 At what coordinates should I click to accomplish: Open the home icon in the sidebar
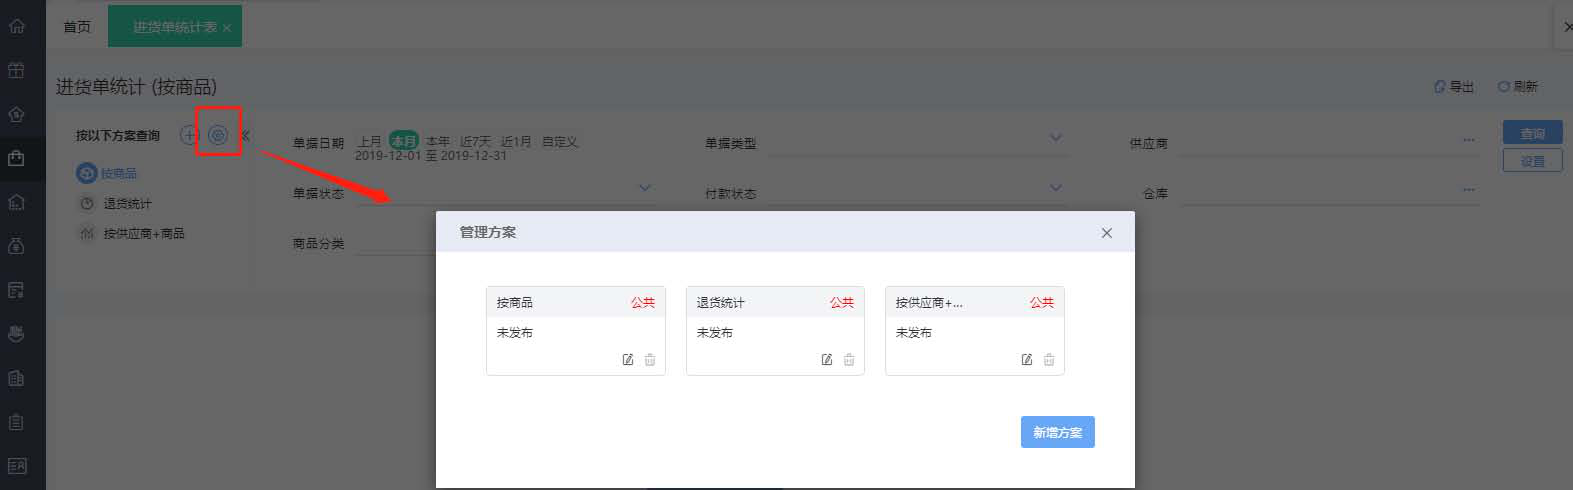pos(16,26)
